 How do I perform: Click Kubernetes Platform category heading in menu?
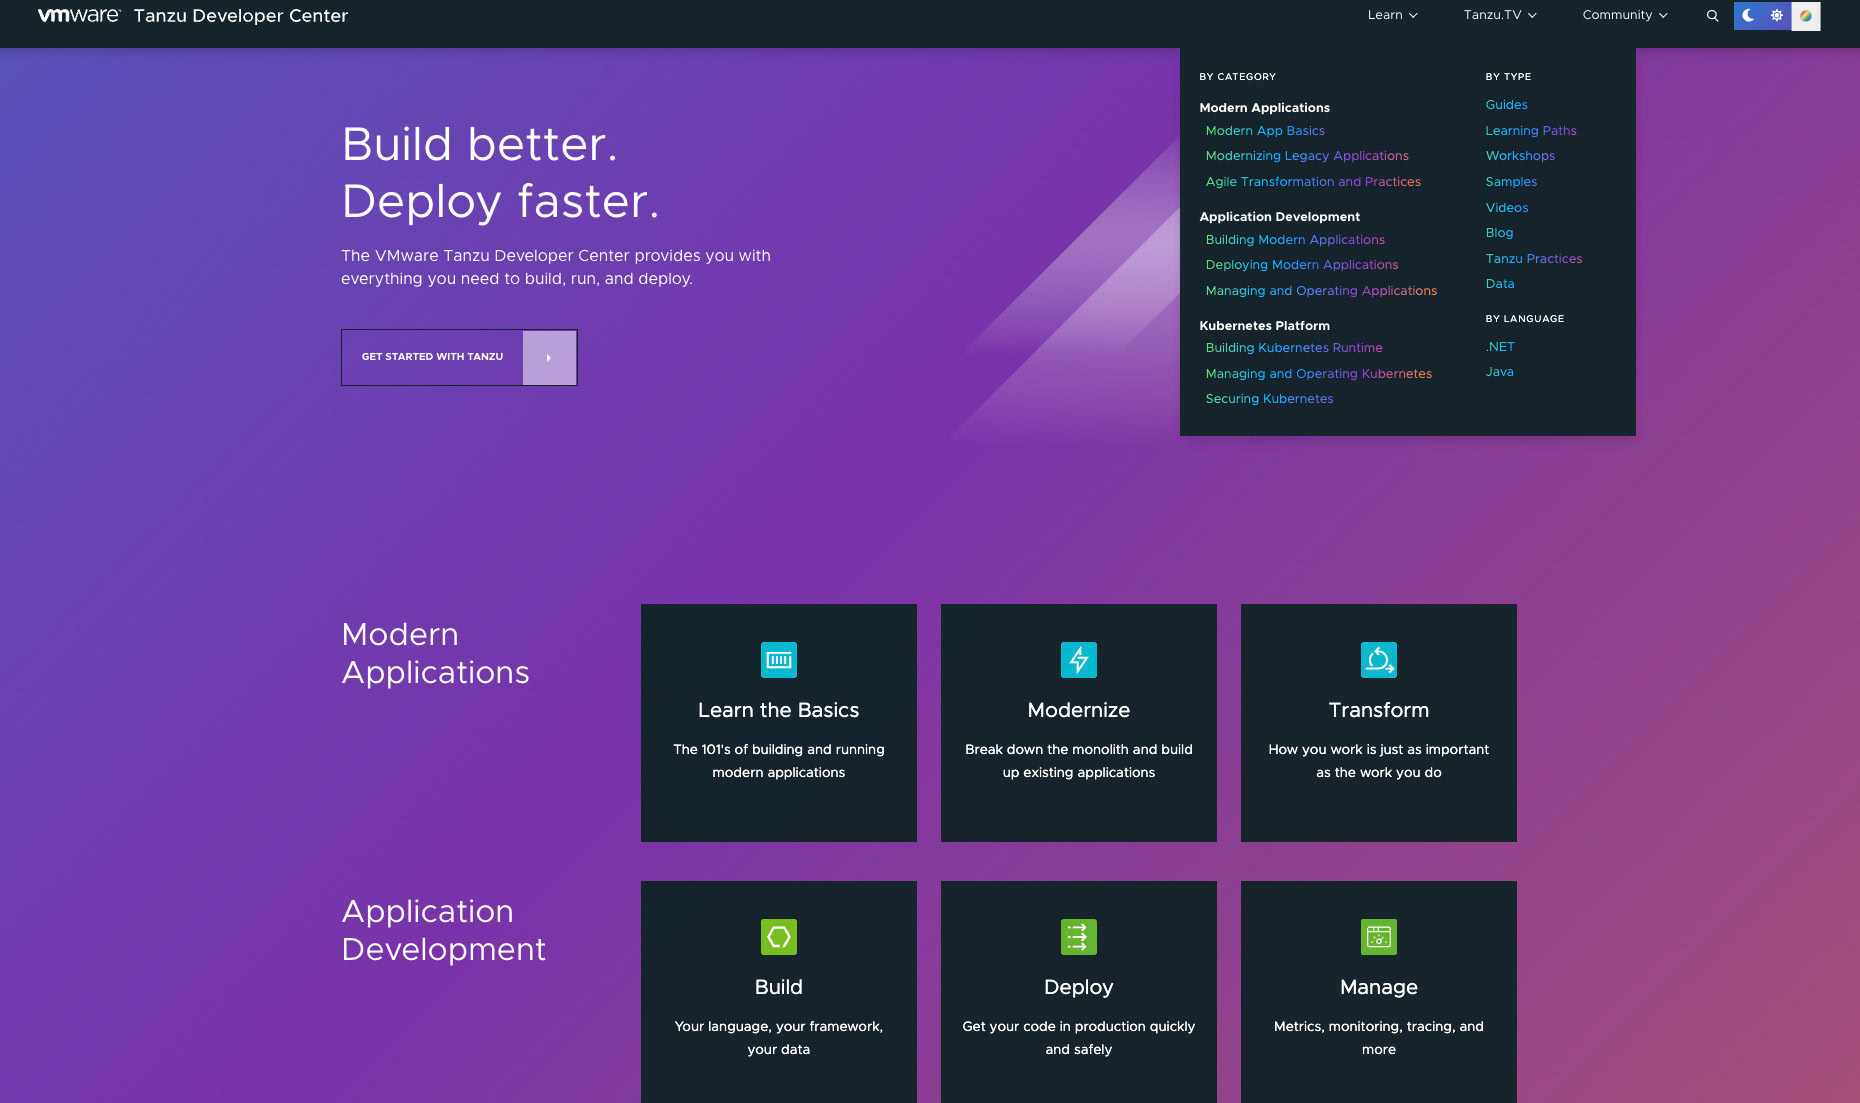coord(1264,326)
